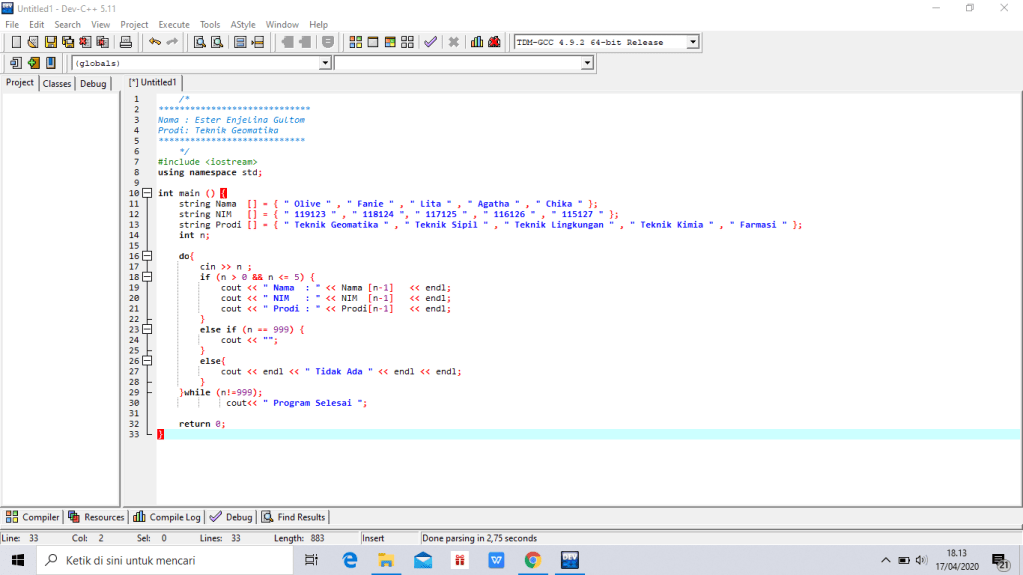Collapse the main function fold at line 10
The image size is (1023, 575).
[x=146, y=193]
